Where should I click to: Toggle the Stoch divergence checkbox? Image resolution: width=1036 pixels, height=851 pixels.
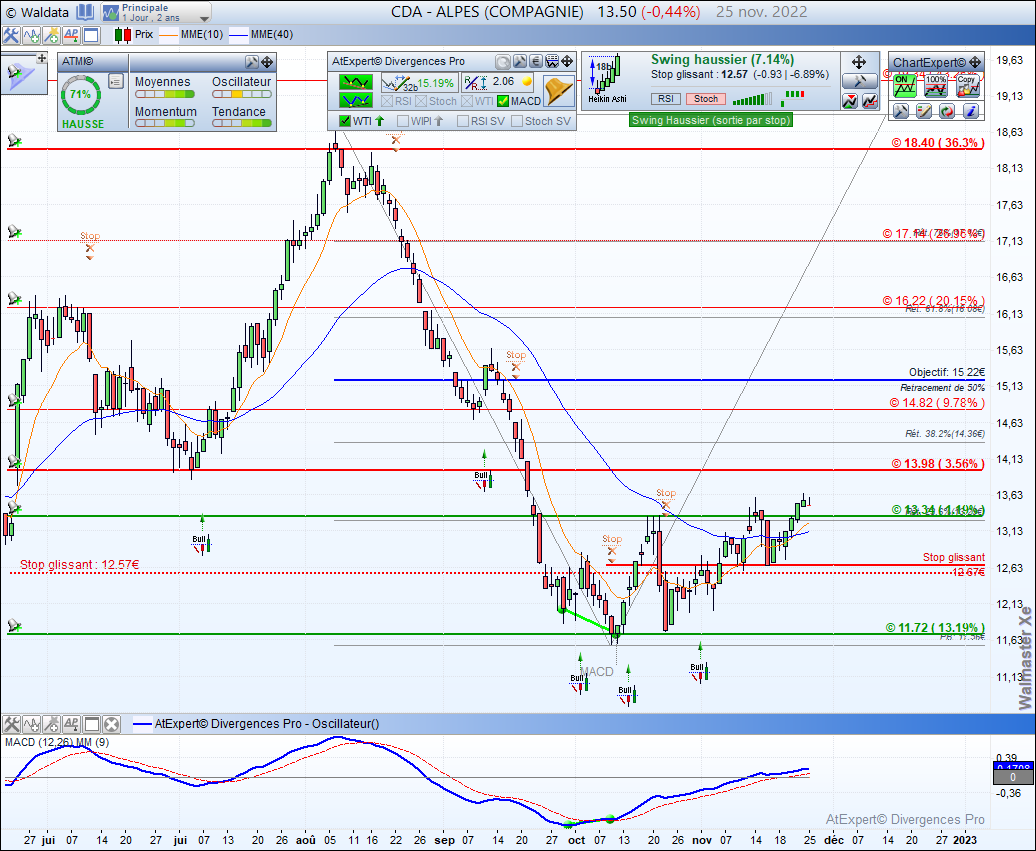[x=421, y=101]
